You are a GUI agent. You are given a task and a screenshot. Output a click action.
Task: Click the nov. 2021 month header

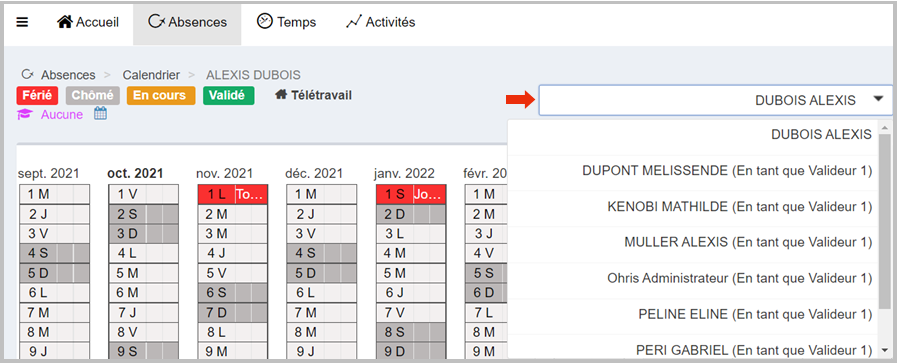coord(224,173)
